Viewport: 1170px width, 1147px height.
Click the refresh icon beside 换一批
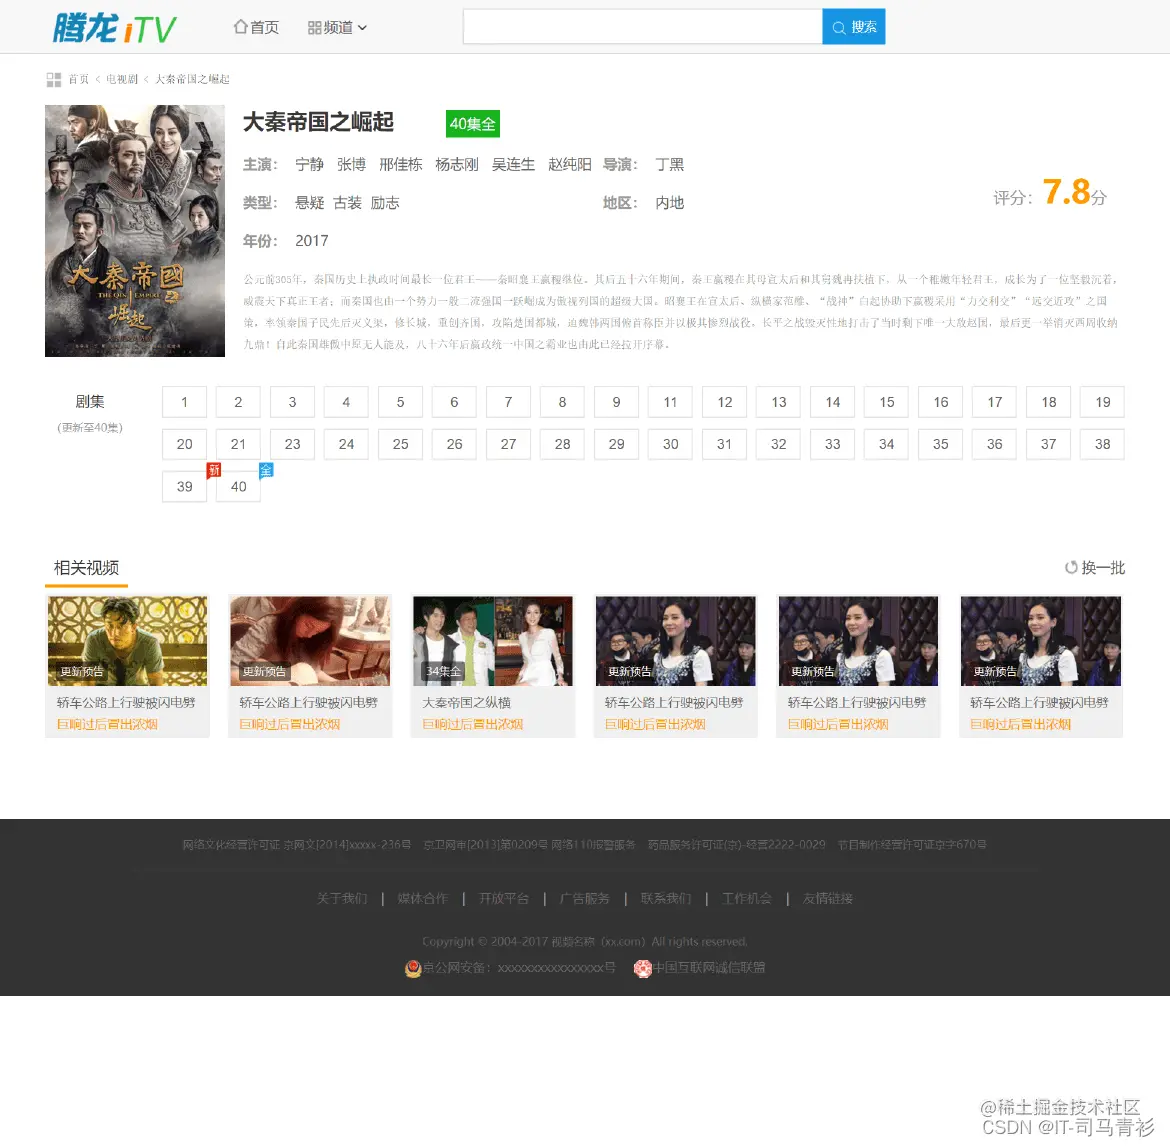tap(1073, 567)
